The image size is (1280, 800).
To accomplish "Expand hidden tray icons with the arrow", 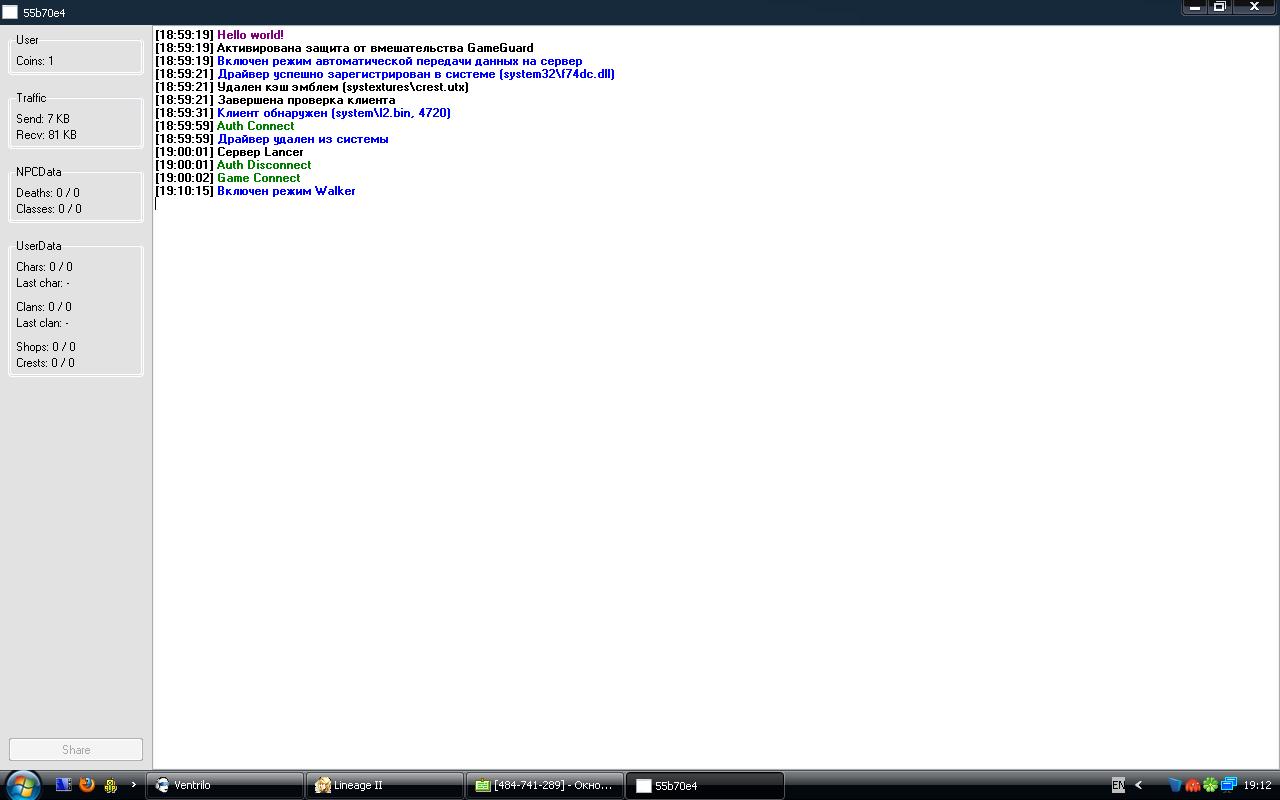I will pos(1138,785).
